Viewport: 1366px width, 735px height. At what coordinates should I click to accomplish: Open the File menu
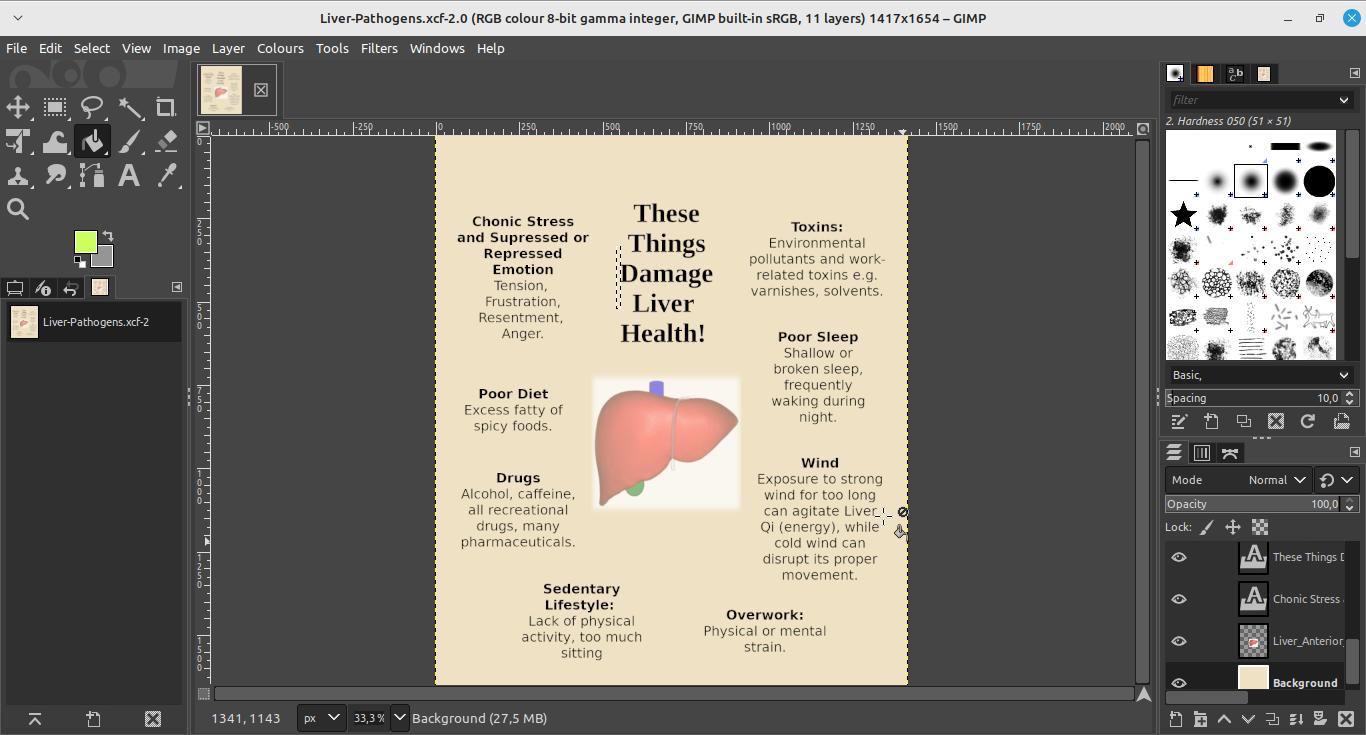tap(16, 48)
